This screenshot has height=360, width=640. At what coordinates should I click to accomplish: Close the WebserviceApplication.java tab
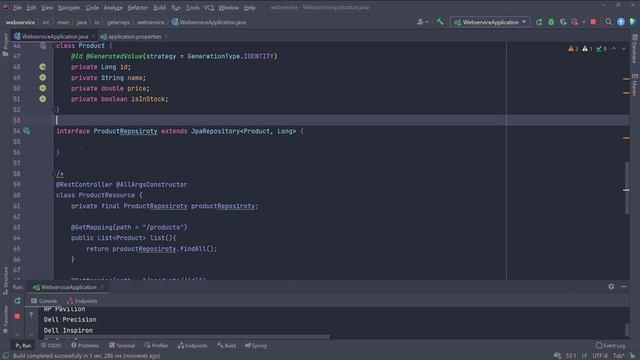[x=93, y=36]
